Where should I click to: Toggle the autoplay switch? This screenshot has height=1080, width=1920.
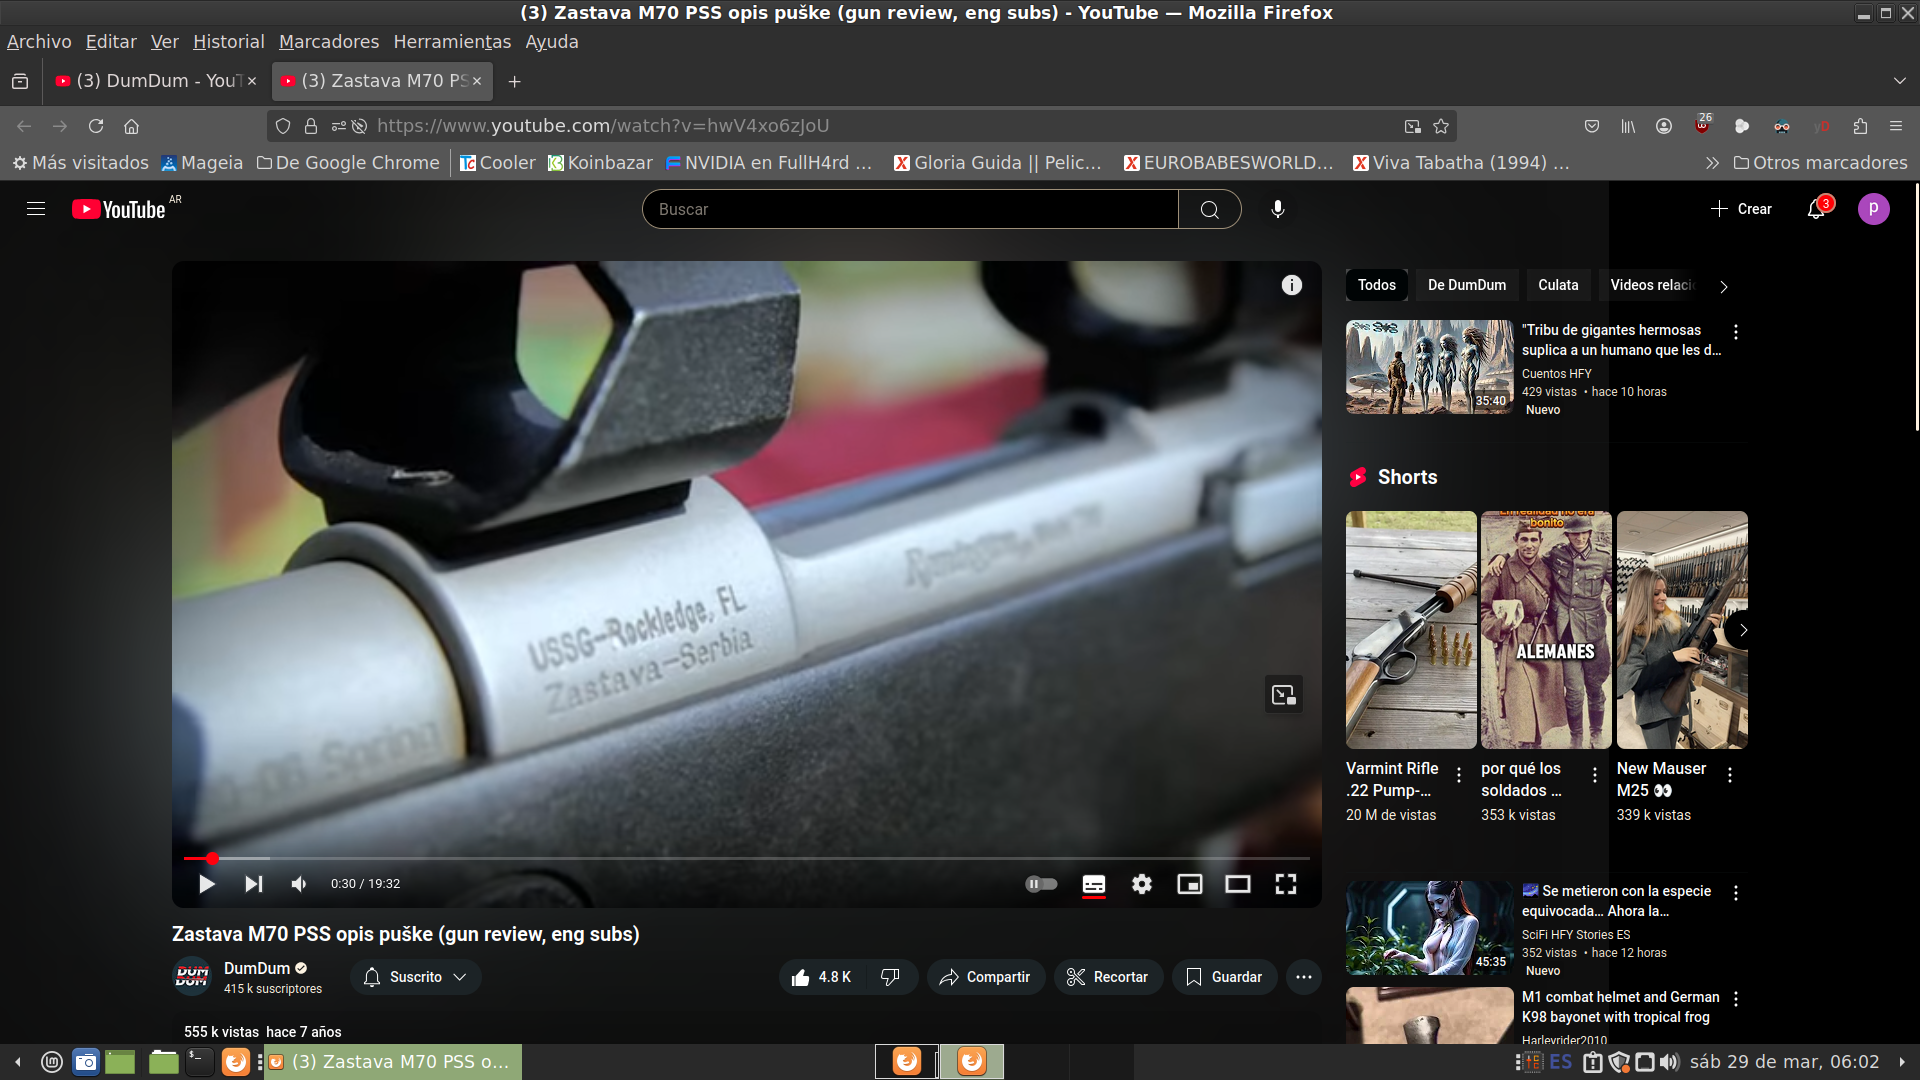click(x=1041, y=884)
